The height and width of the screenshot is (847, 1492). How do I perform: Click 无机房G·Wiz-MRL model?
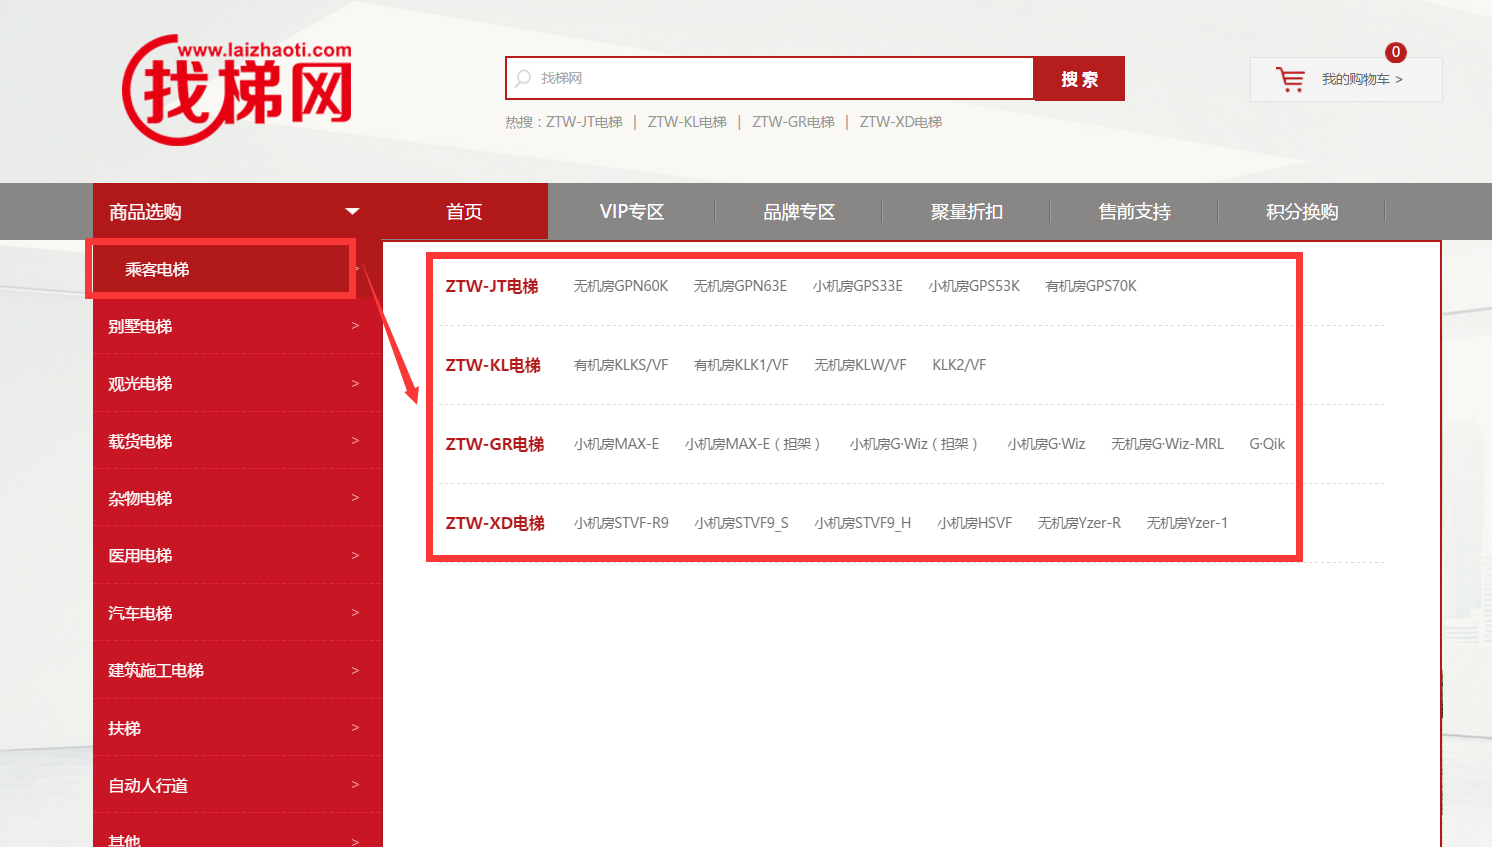pyautogui.click(x=1167, y=444)
